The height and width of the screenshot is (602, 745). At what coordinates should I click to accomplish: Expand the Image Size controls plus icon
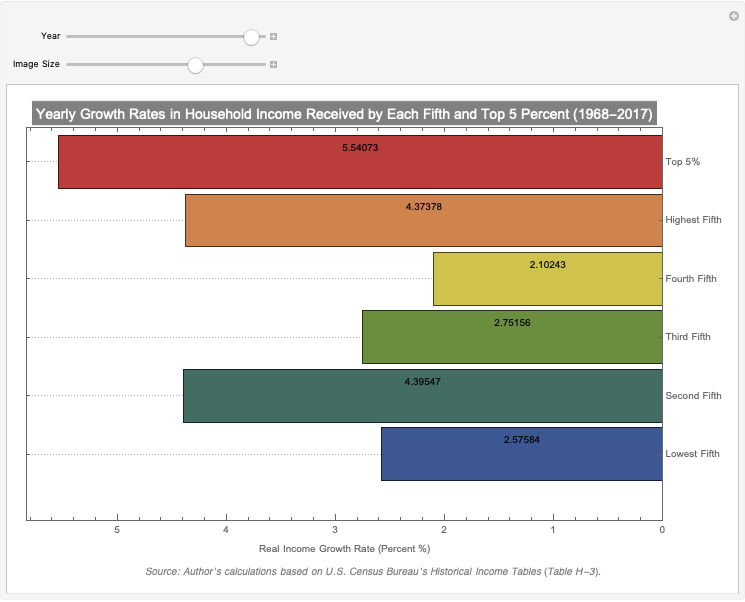click(274, 65)
